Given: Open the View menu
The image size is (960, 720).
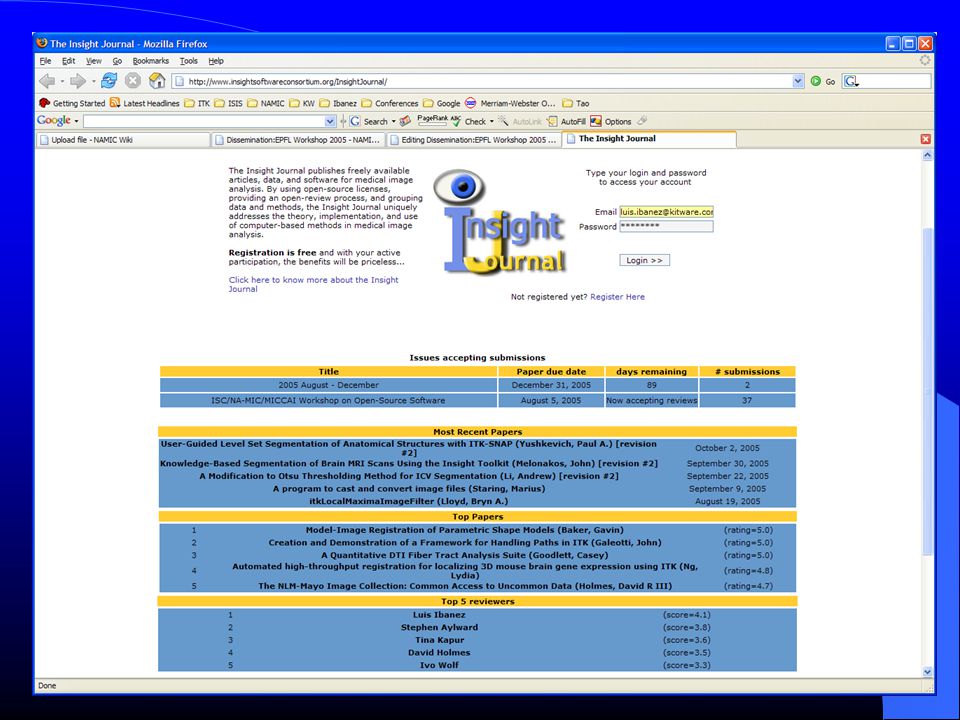Looking at the screenshot, I should pos(94,61).
